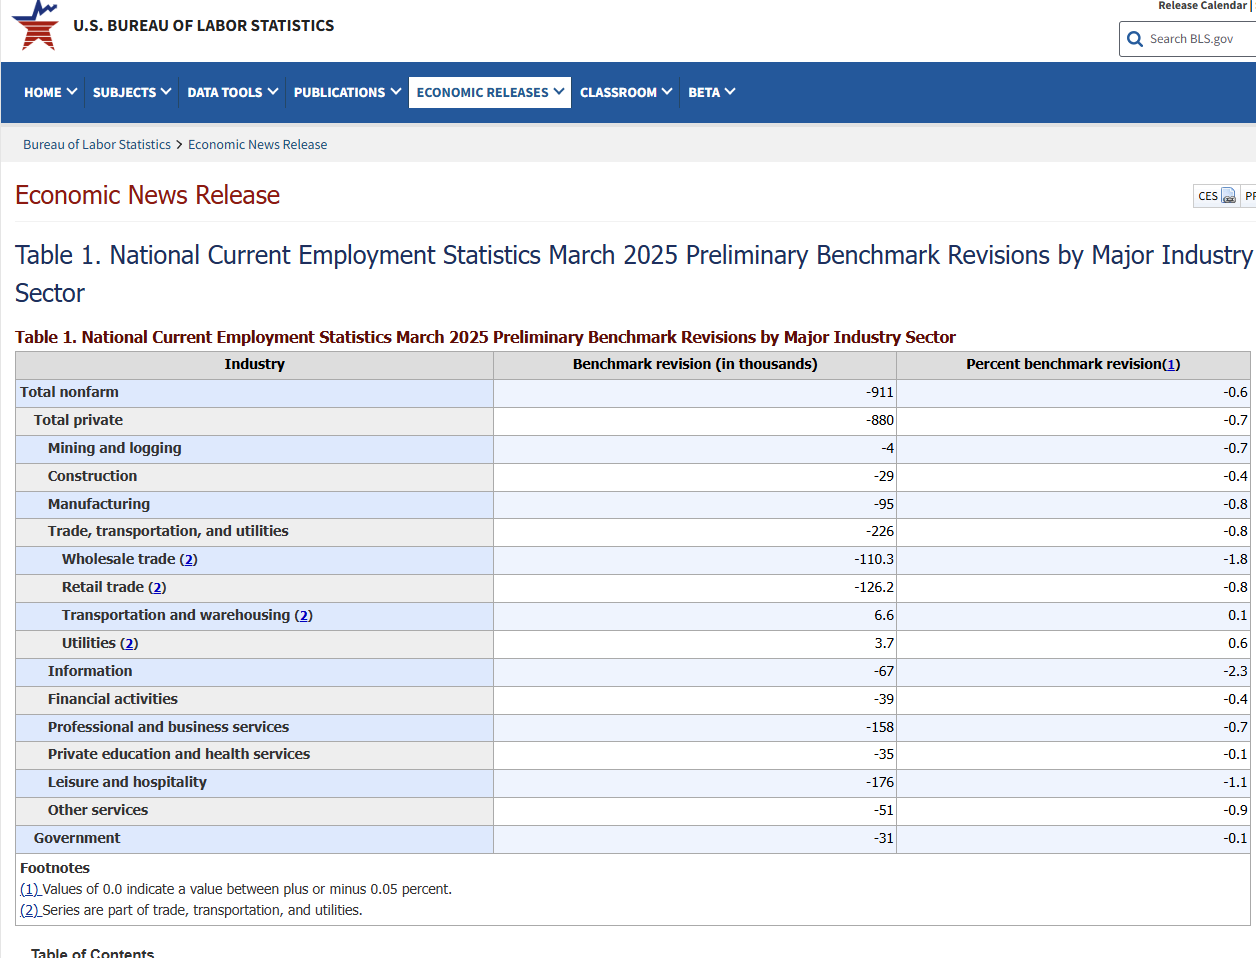
Task: Go to Bureau of Labor Statistics breadcrumb
Action: coord(97,145)
